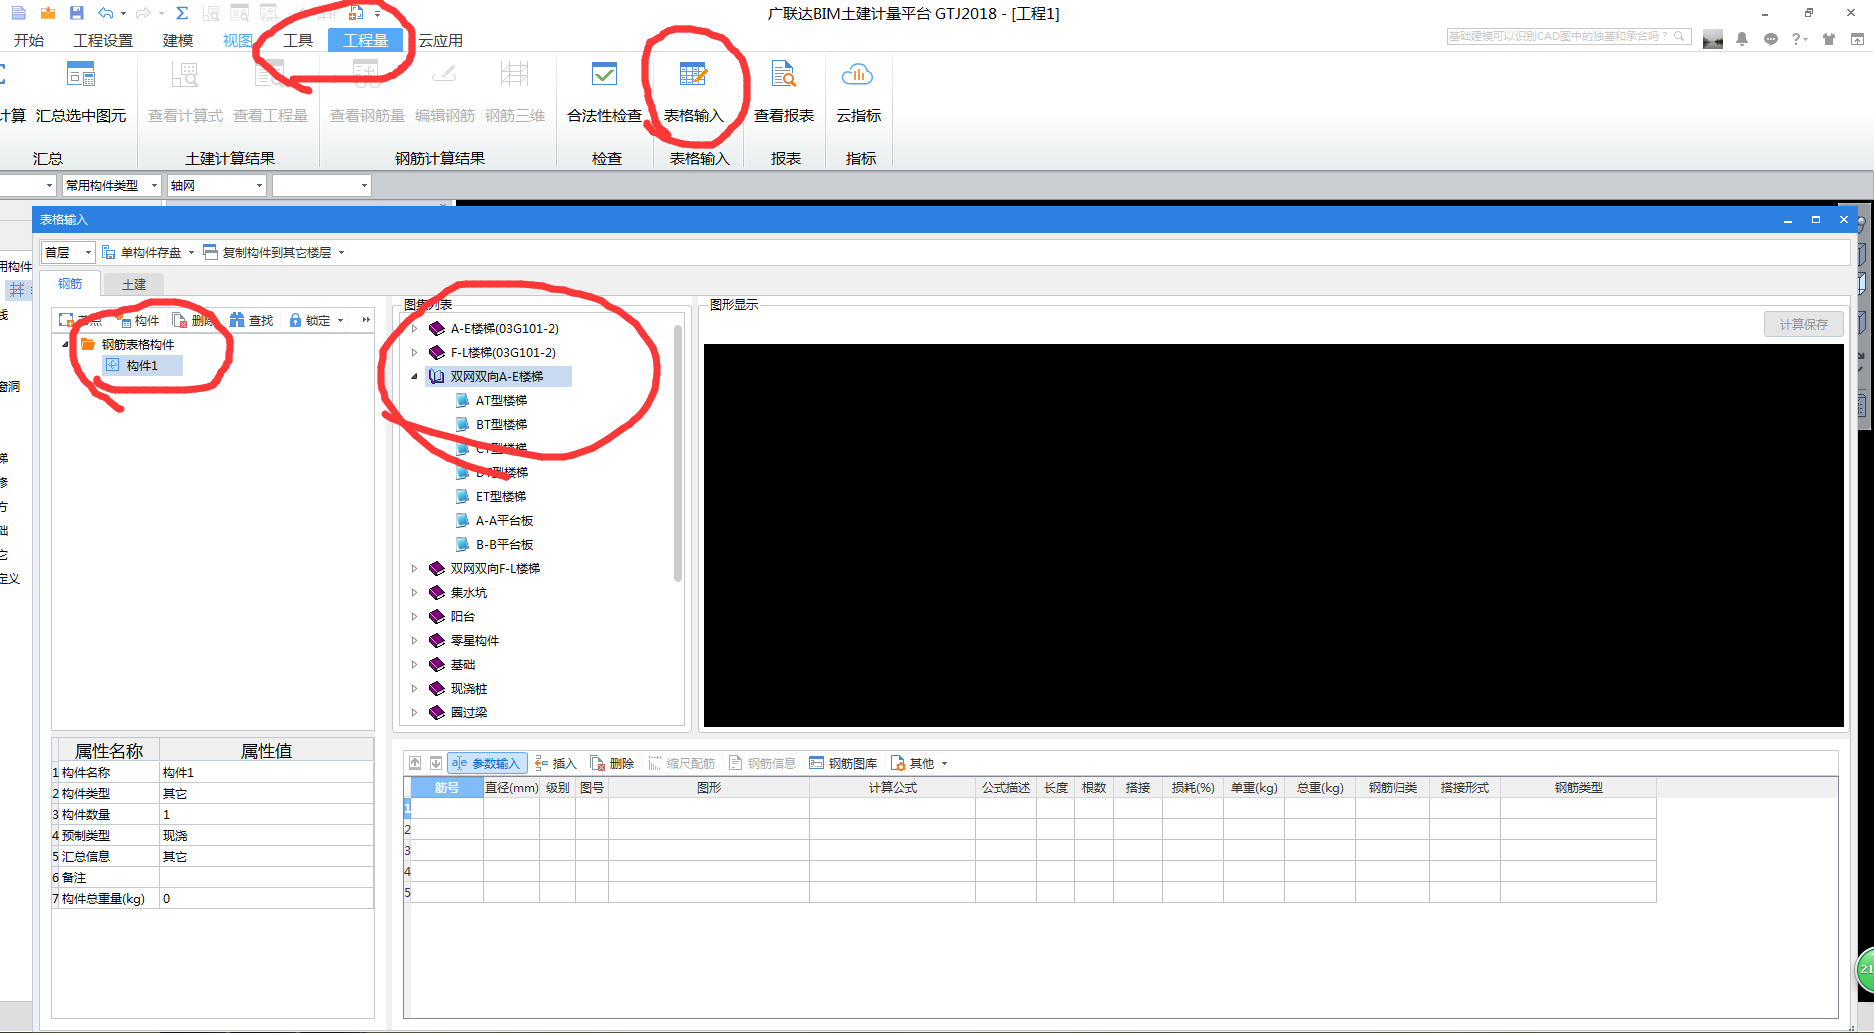Screen dimensions: 1874x1033
Task: Click the open folder icon in title bar
Action: tap(47, 13)
